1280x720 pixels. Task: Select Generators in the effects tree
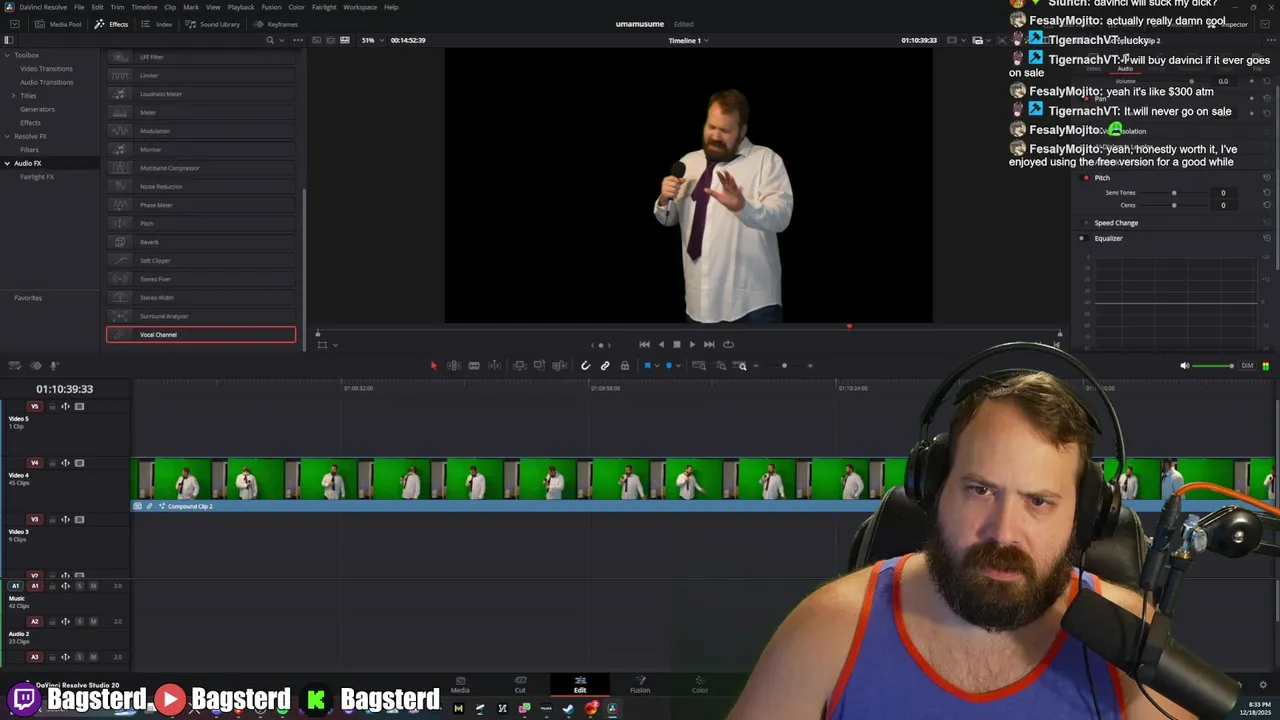[x=38, y=109]
